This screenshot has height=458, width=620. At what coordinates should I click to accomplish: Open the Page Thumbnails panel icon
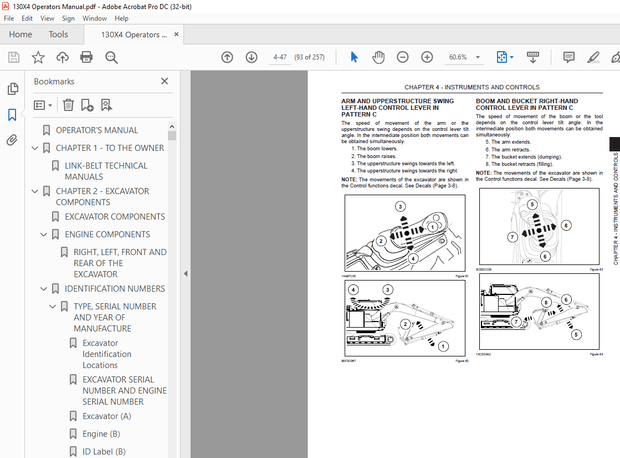click(x=13, y=89)
